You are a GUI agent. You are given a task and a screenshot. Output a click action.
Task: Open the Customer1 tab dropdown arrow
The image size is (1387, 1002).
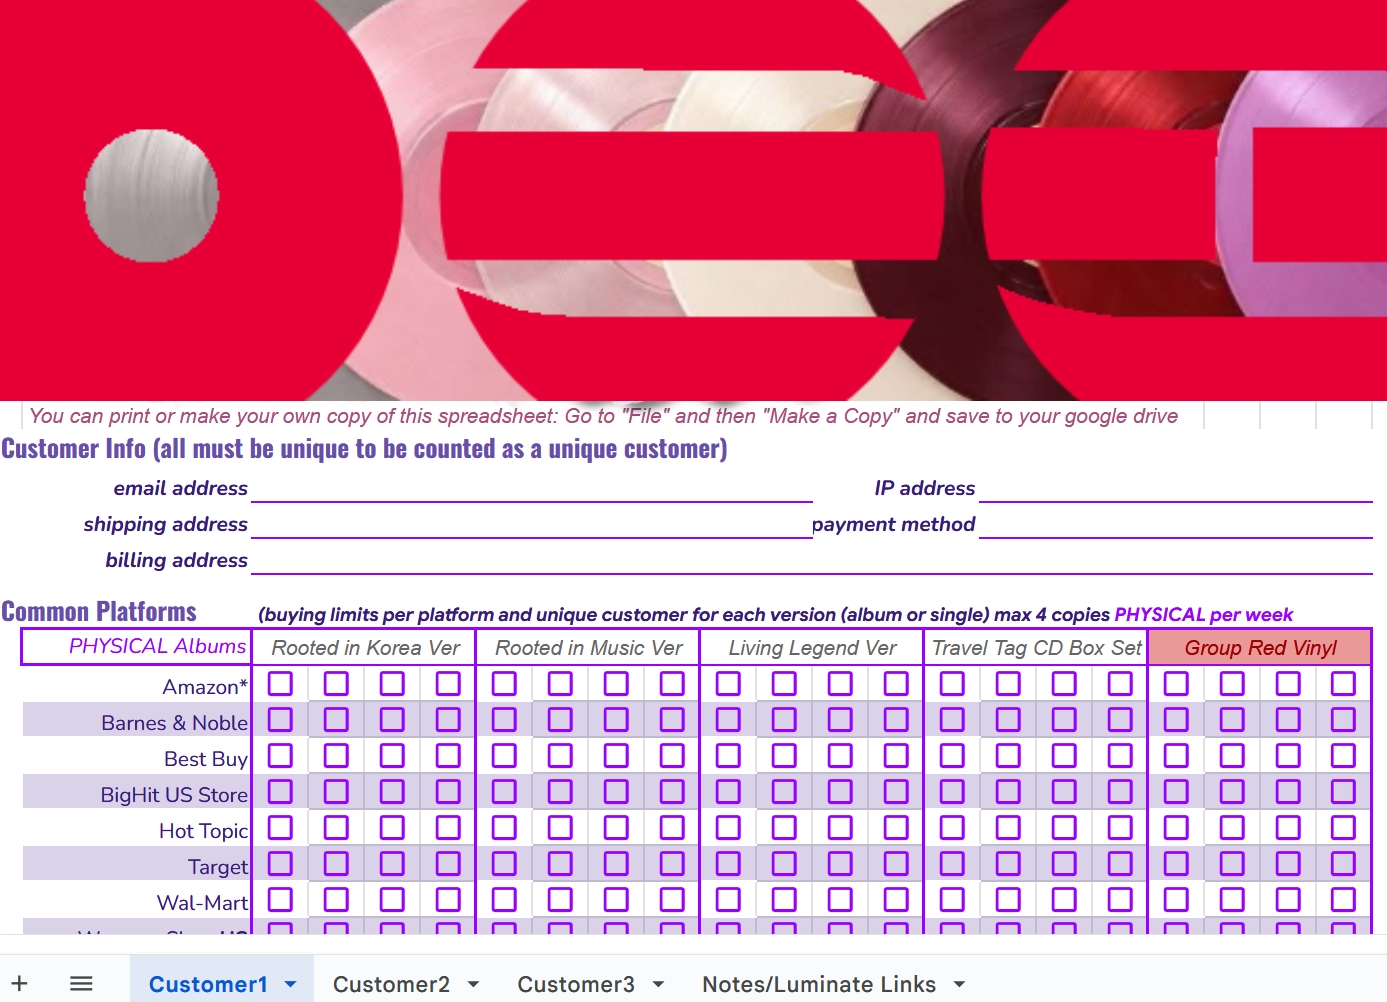click(291, 984)
